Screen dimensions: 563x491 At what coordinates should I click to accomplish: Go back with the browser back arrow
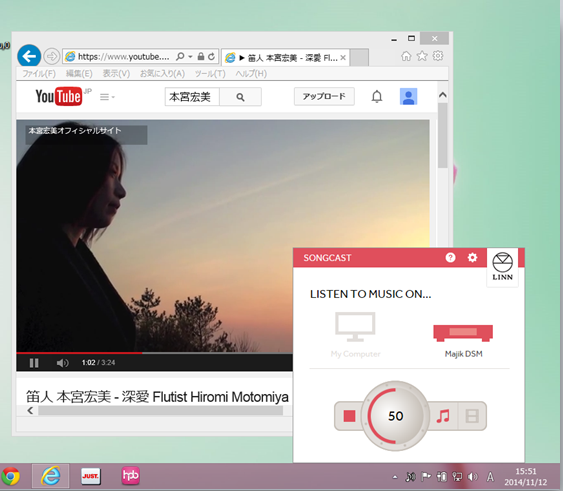point(29,56)
